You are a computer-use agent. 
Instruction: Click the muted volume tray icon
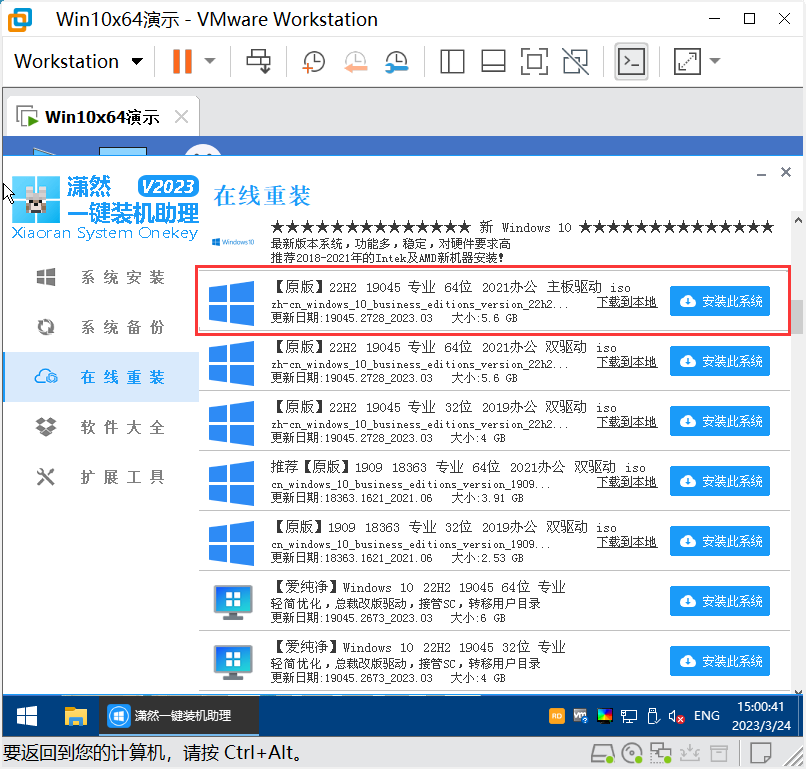coord(676,716)
